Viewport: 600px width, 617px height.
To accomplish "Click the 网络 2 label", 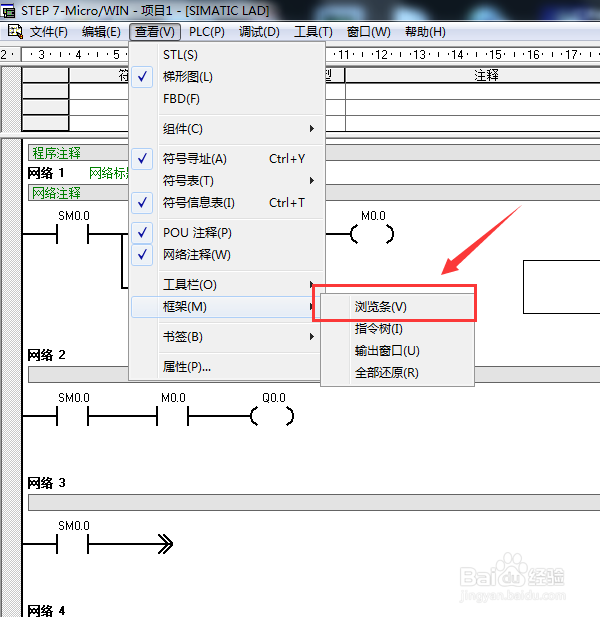I will [46, 355].
